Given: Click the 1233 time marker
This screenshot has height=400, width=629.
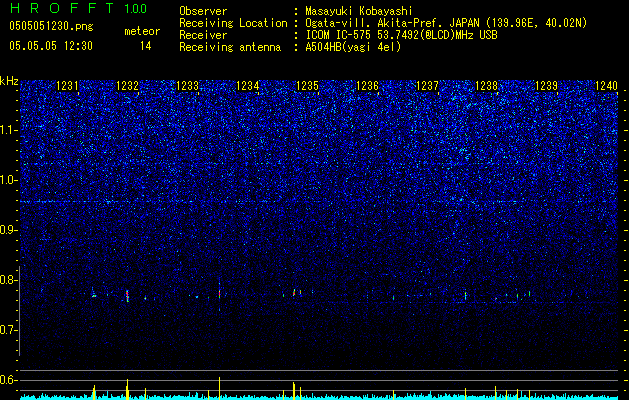Looking at the screenshot, I should [x=187, y=86].
